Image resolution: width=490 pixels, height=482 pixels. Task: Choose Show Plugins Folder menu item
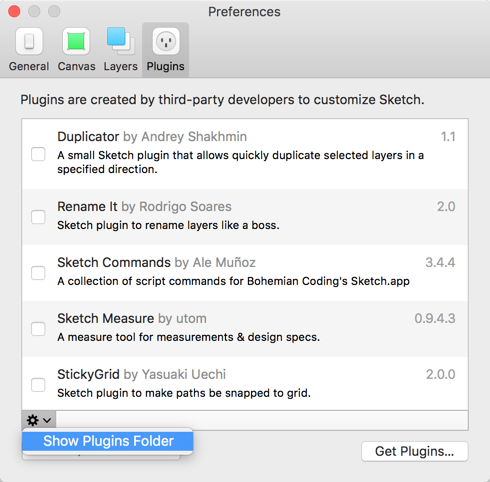coord(108,441)
